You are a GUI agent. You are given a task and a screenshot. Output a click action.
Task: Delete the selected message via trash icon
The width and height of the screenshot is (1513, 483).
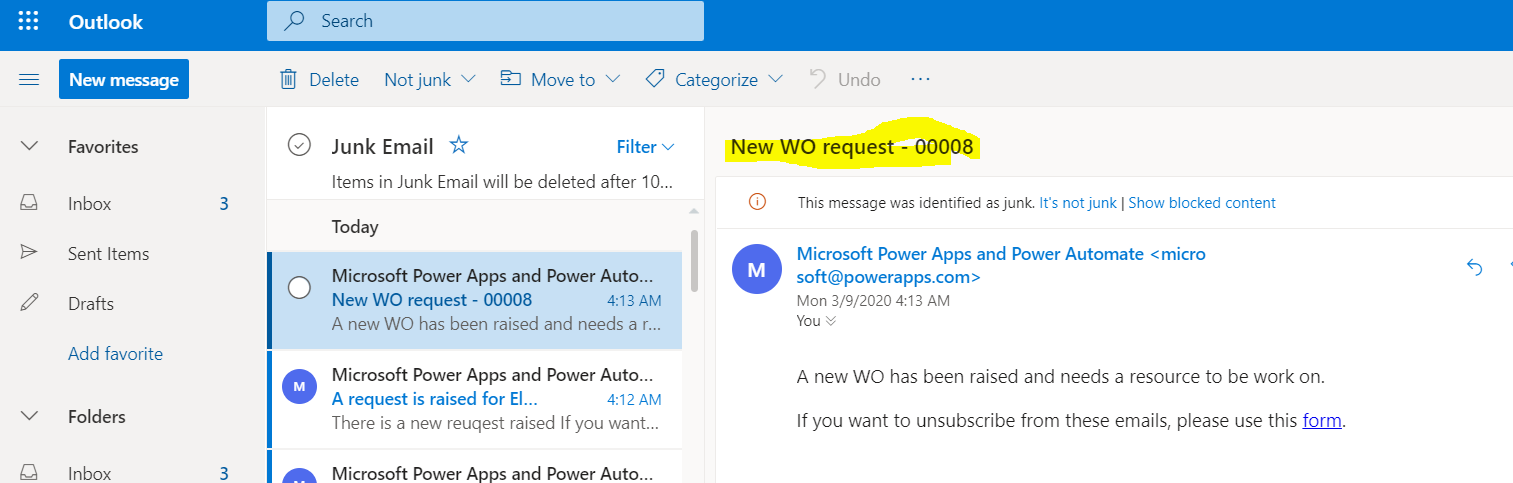coord(288,79)
